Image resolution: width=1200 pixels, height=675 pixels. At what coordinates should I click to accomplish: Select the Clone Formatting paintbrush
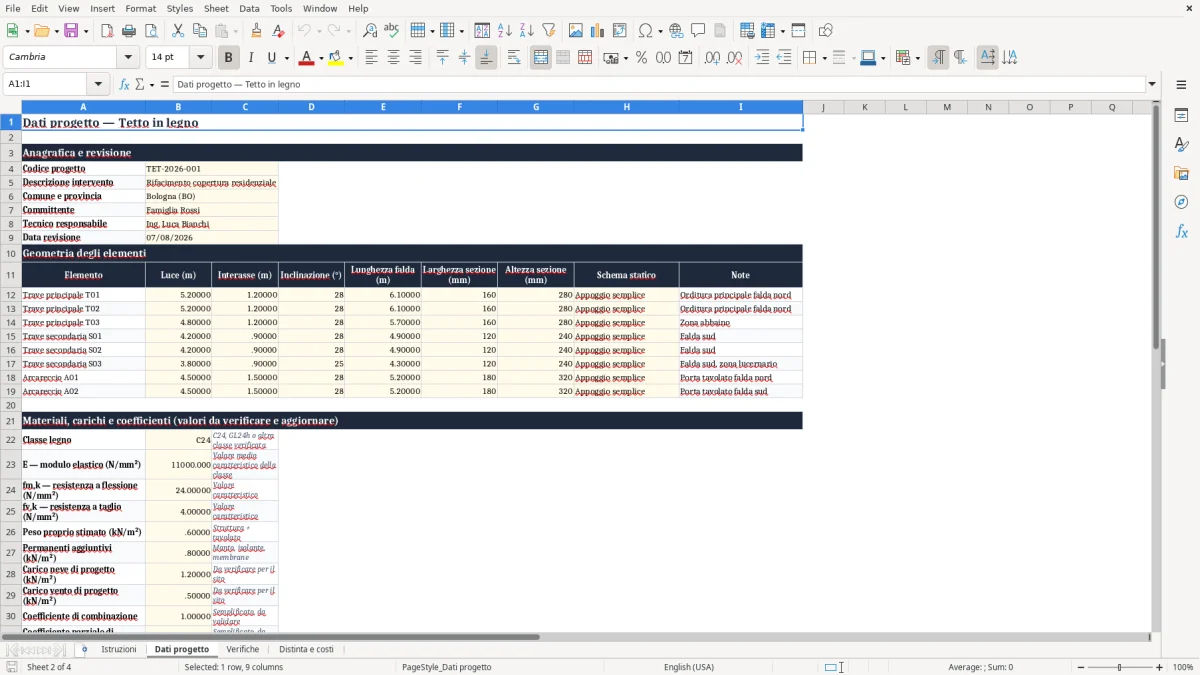coord(257,31)
